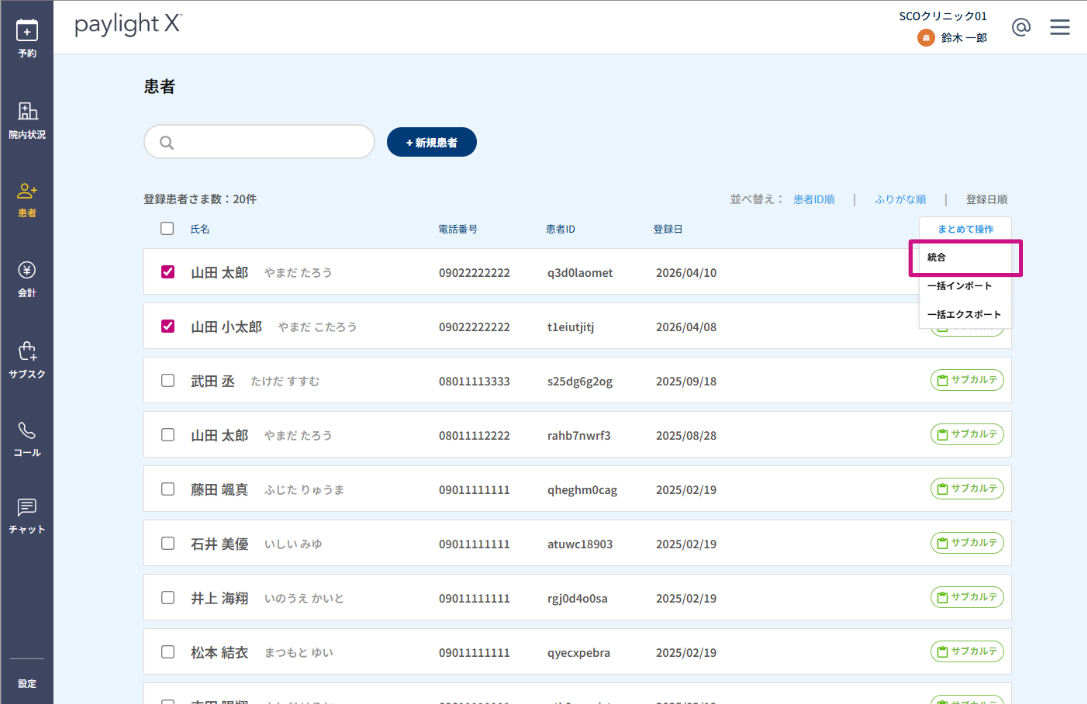This screenshot has height=704, width=1087.
Task: Click the +新規患者 button
Action: (x=432, y=142)
